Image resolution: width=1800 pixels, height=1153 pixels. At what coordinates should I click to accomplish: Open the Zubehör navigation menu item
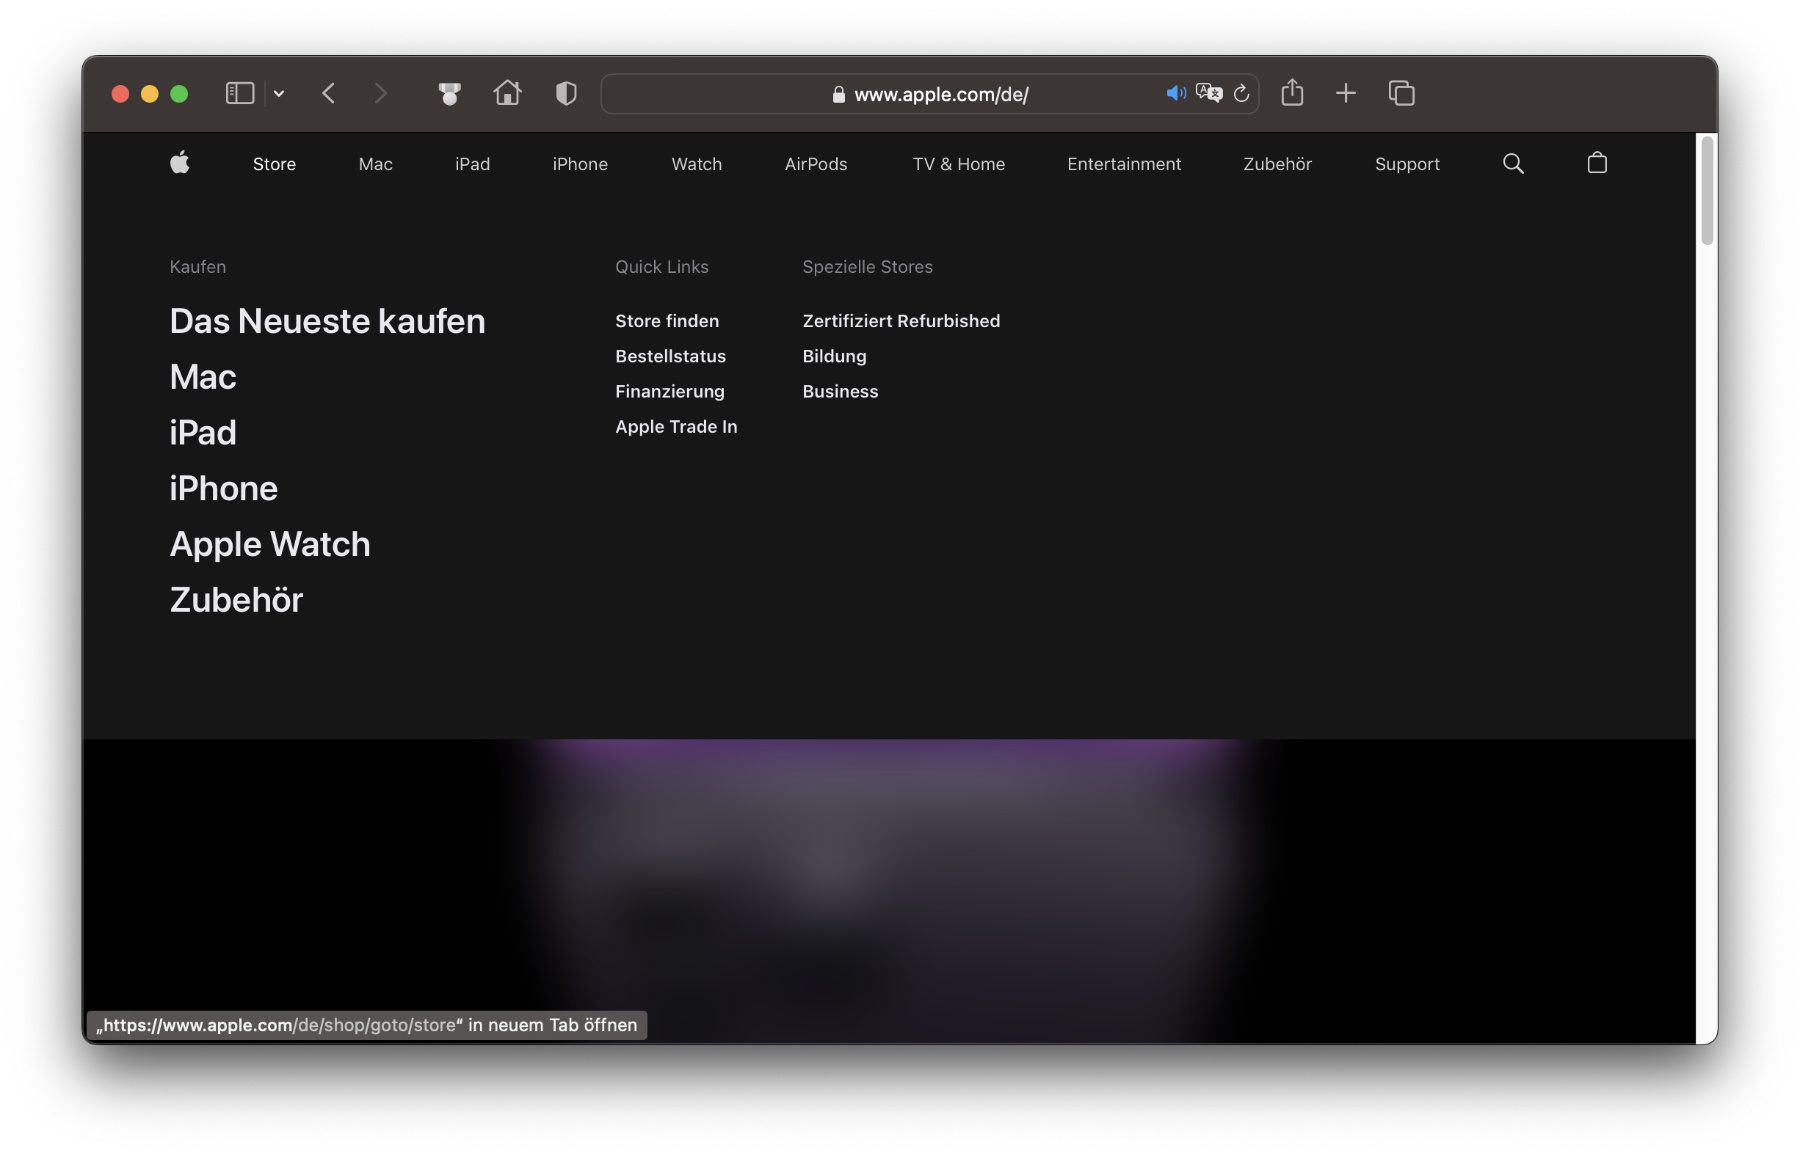click(1277, 164)
